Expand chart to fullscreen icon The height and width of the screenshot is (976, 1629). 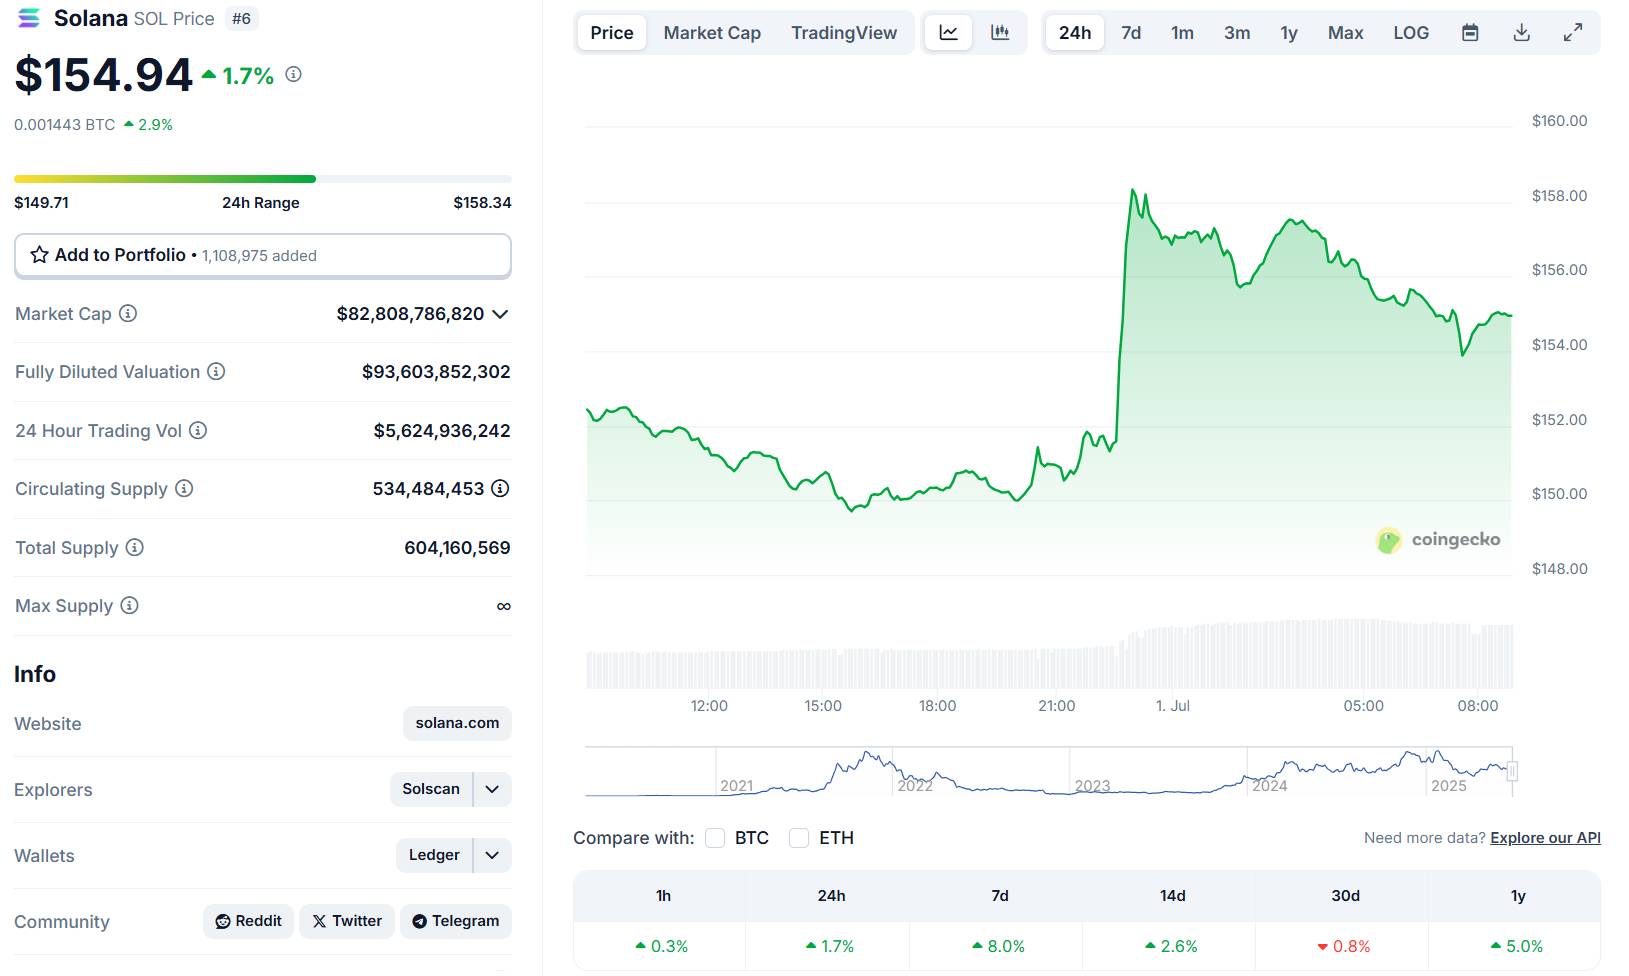click(x=1573, y=33)
